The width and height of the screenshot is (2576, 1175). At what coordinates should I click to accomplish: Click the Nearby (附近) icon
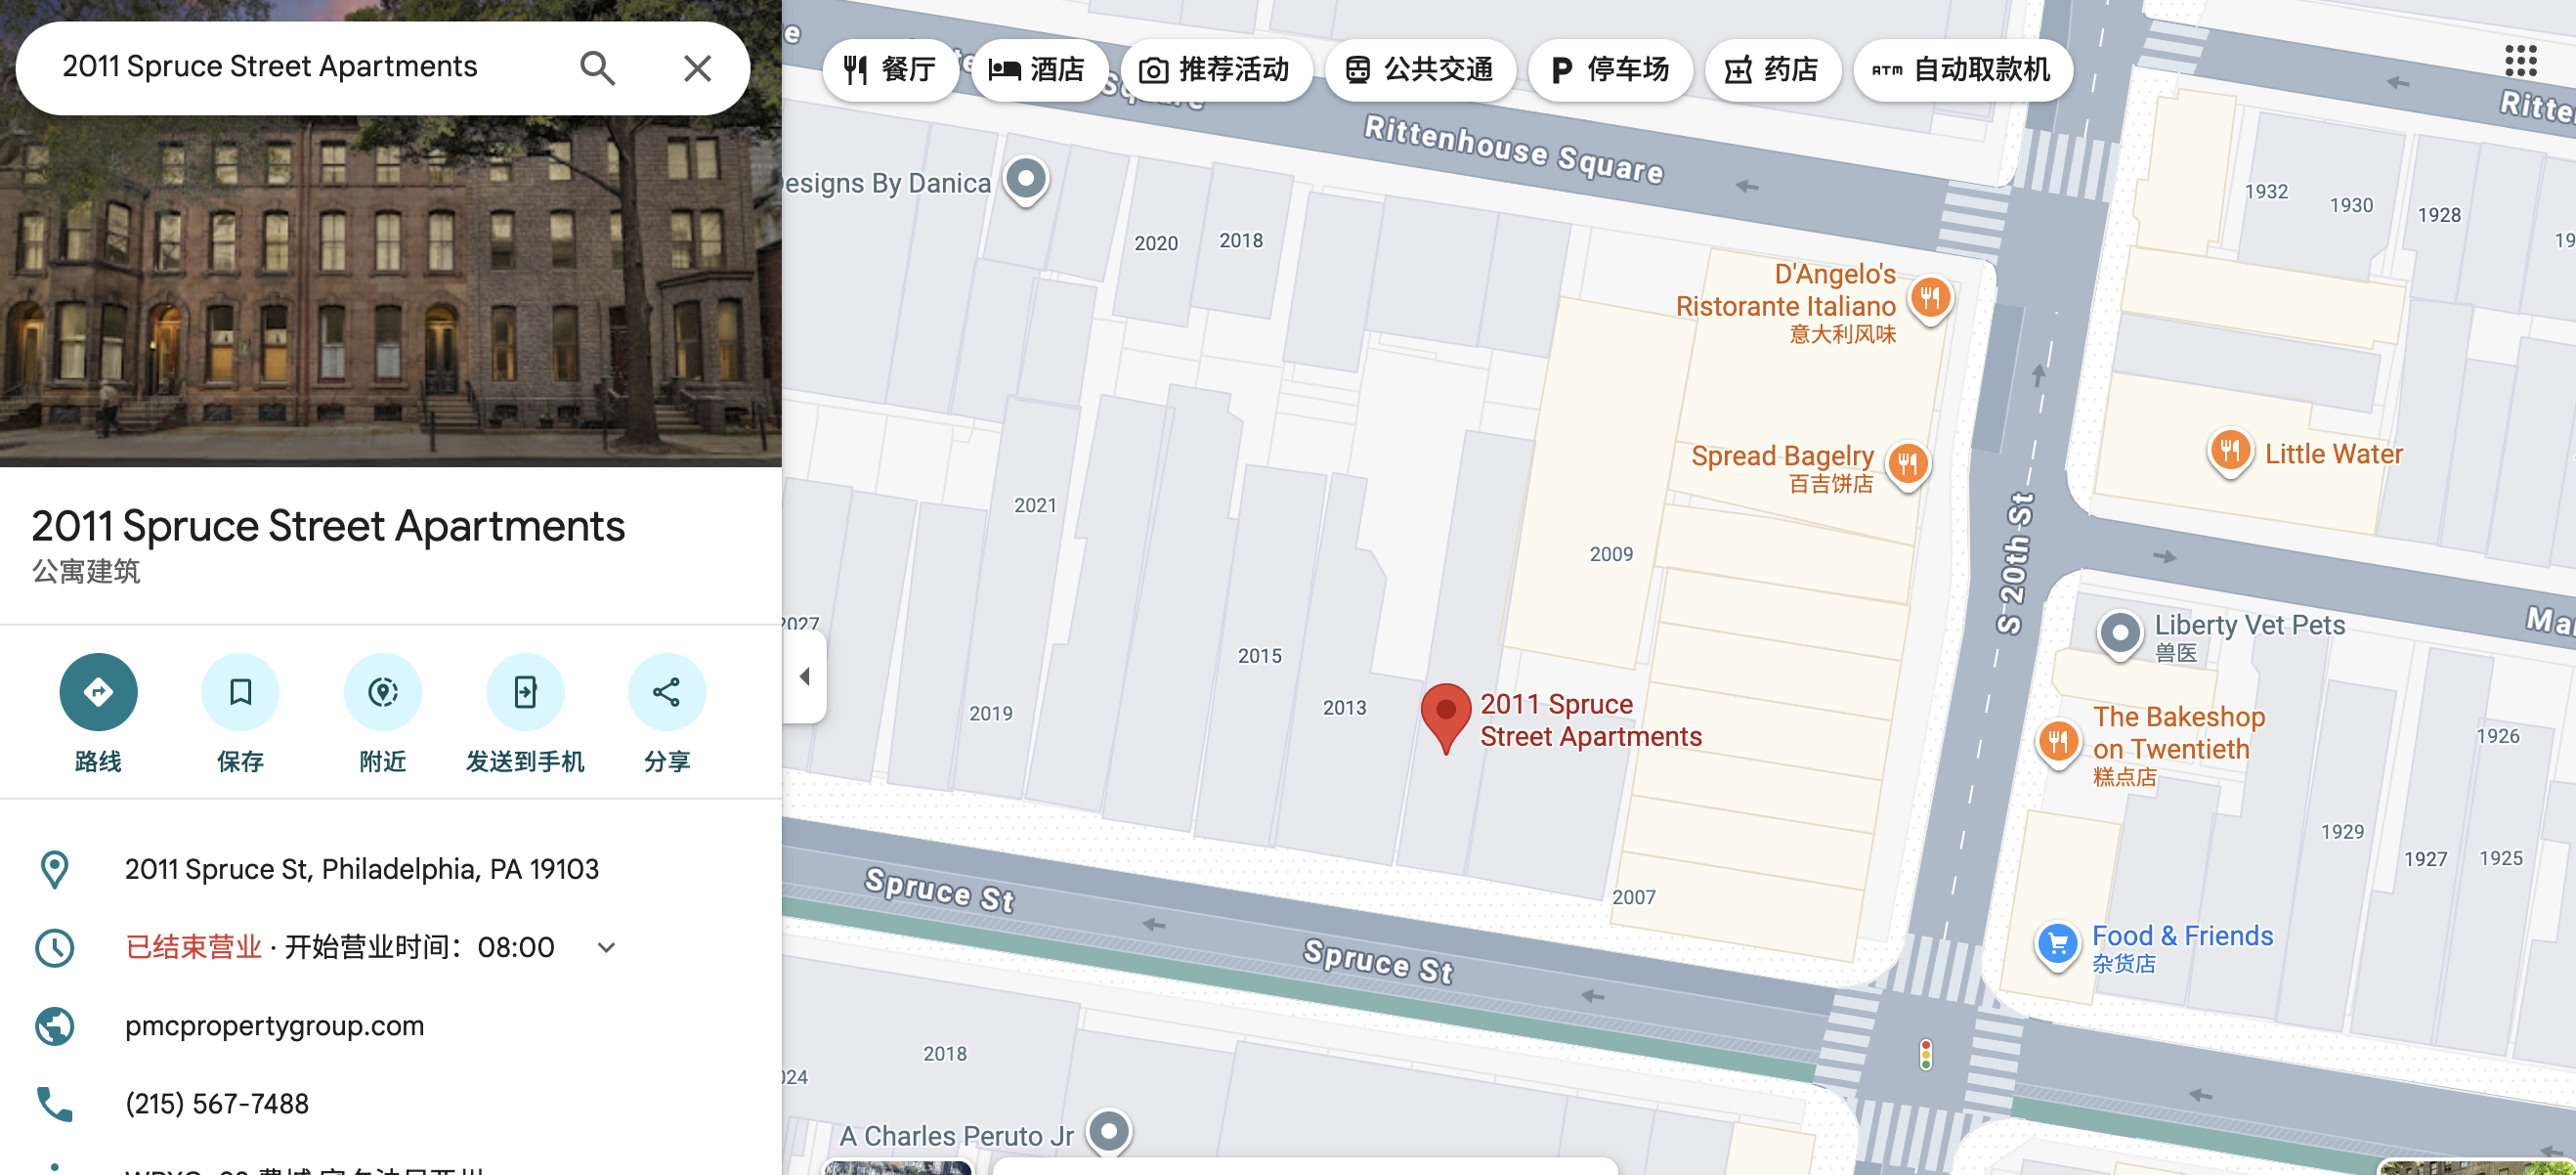[x=382, y=691]
